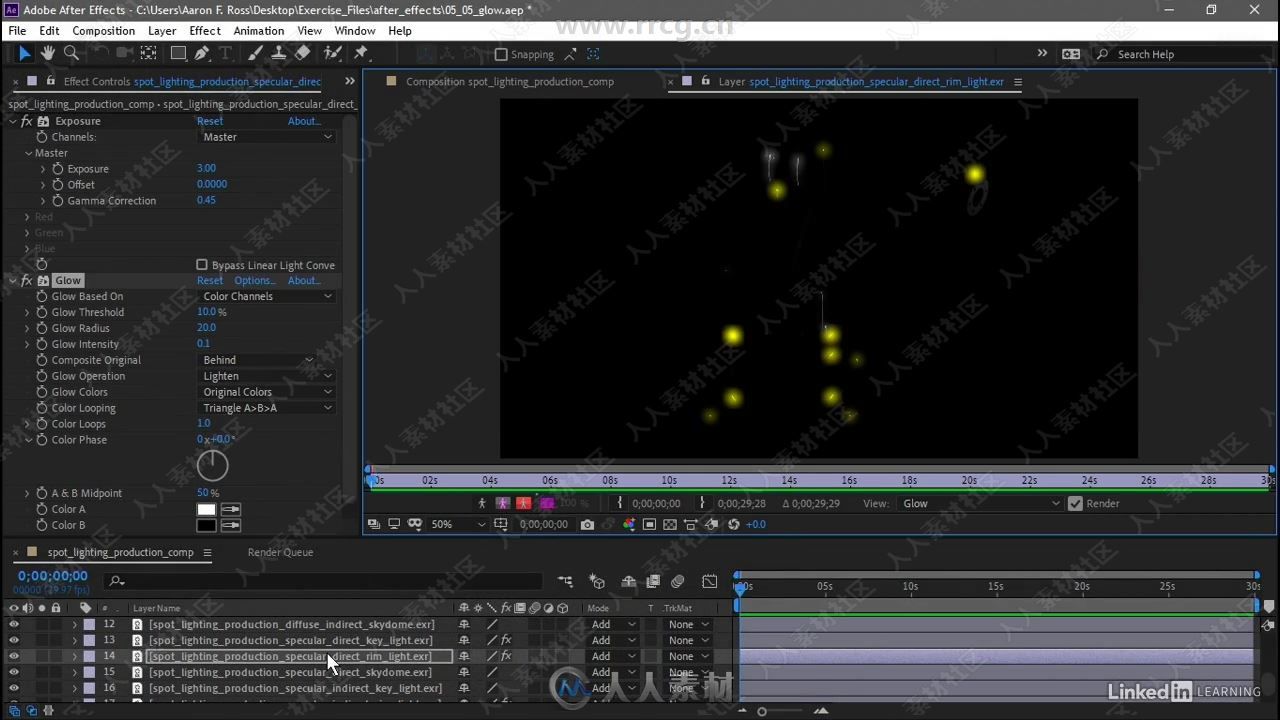
Task: Click the timeline layer search field
Action: pos(322,581)
